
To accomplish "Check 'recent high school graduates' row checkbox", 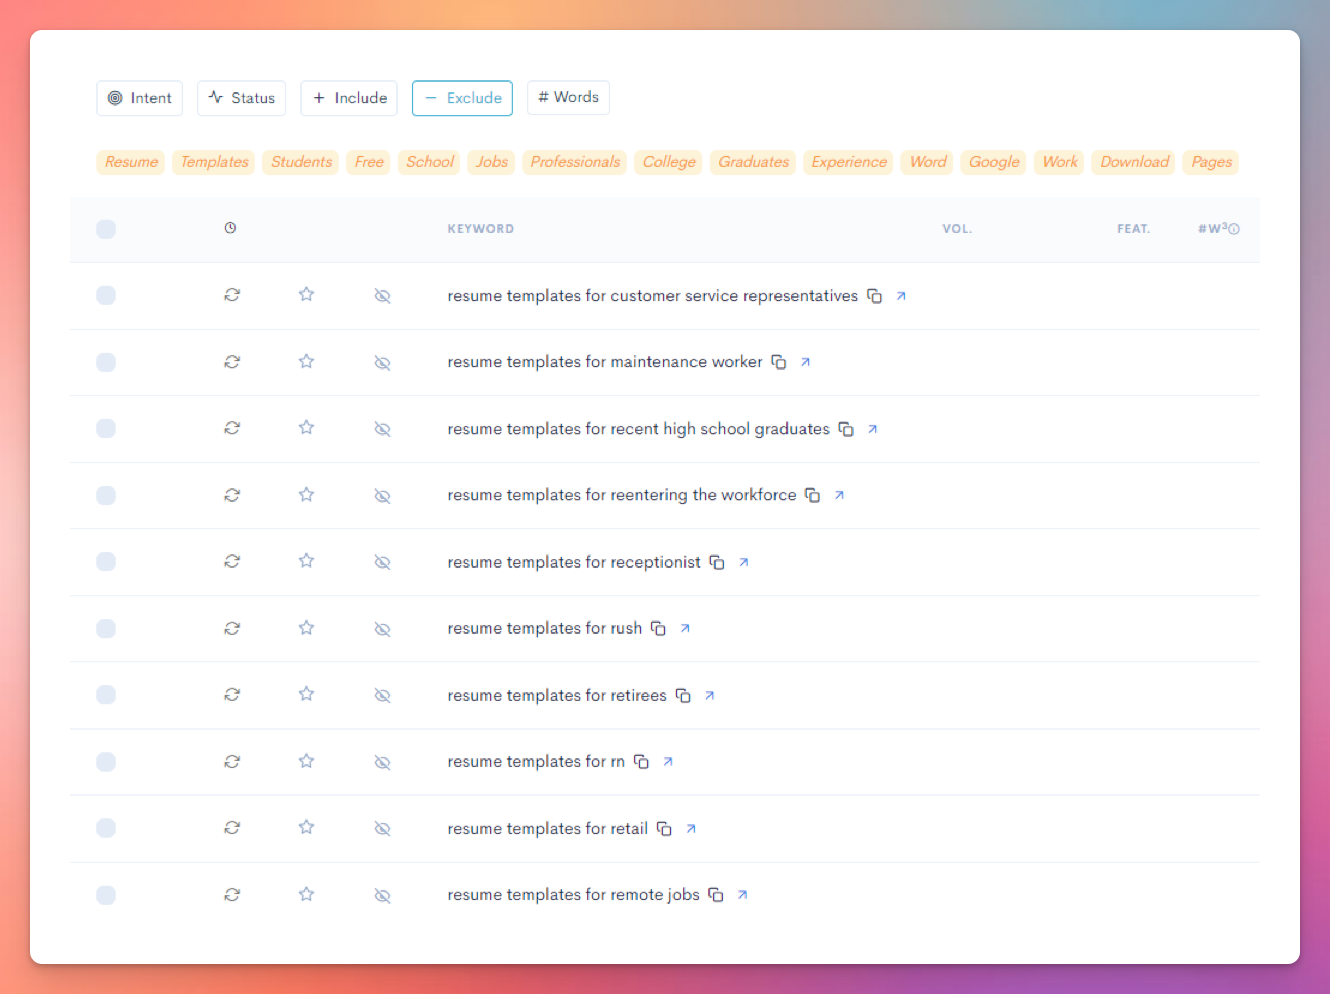I will tap(106, 428).
